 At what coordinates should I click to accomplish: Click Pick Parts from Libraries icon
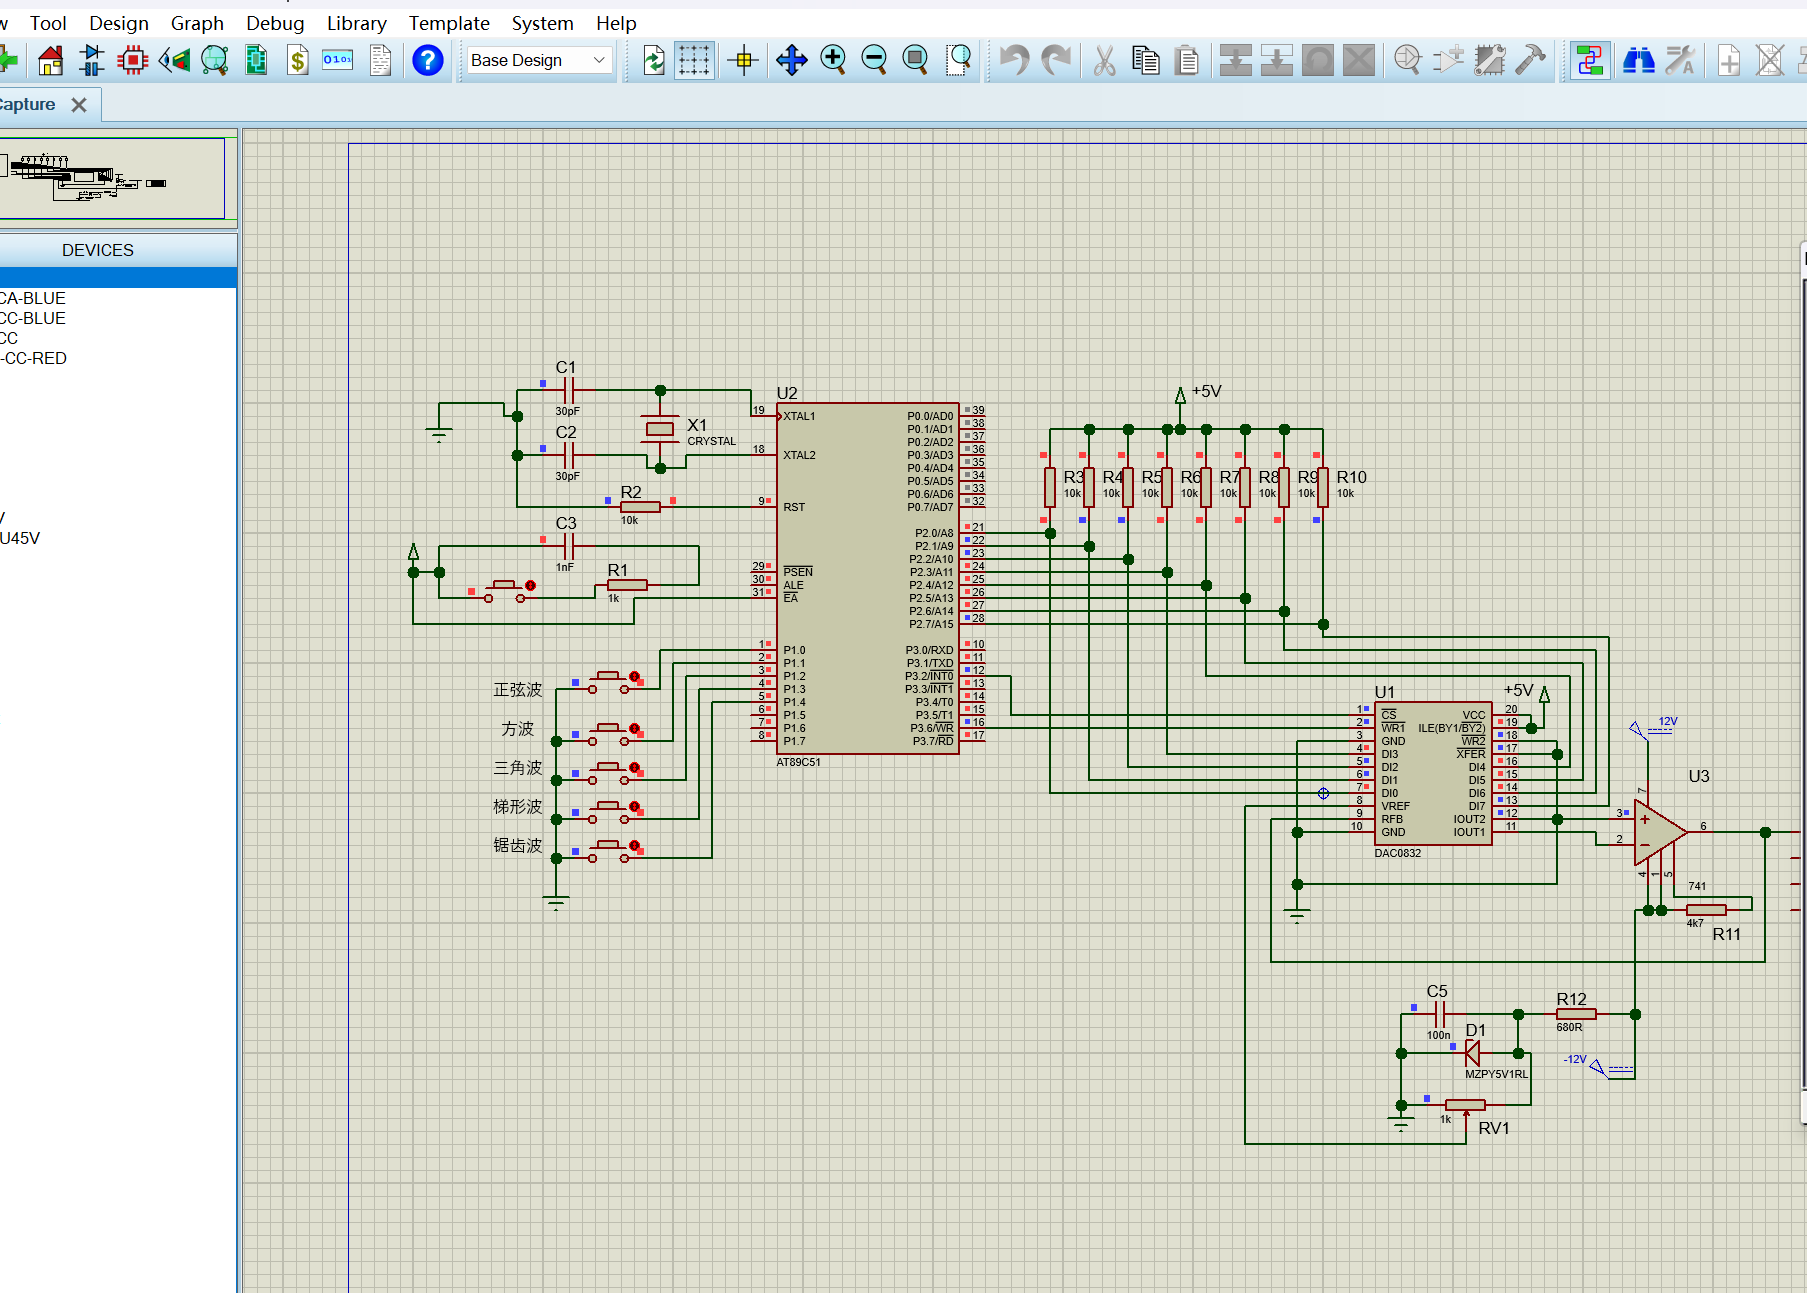[x=1408, y=61]
